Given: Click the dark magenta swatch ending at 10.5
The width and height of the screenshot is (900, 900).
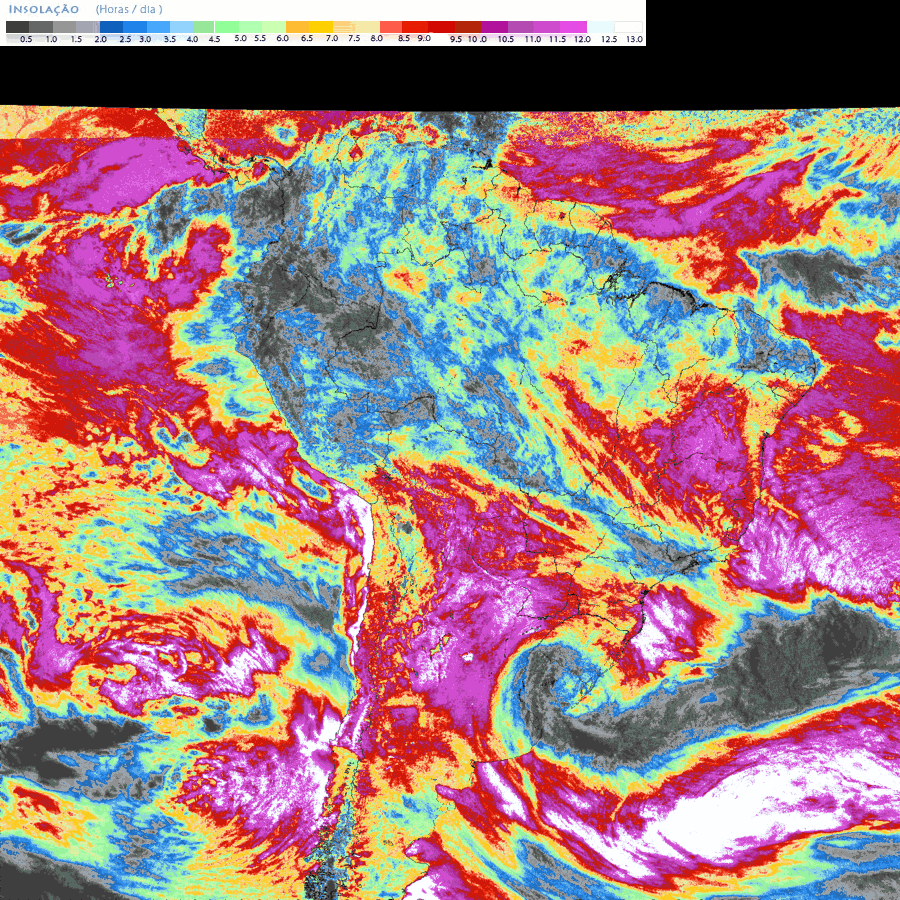Looking at the screenshot, I should tap(494, 27).
